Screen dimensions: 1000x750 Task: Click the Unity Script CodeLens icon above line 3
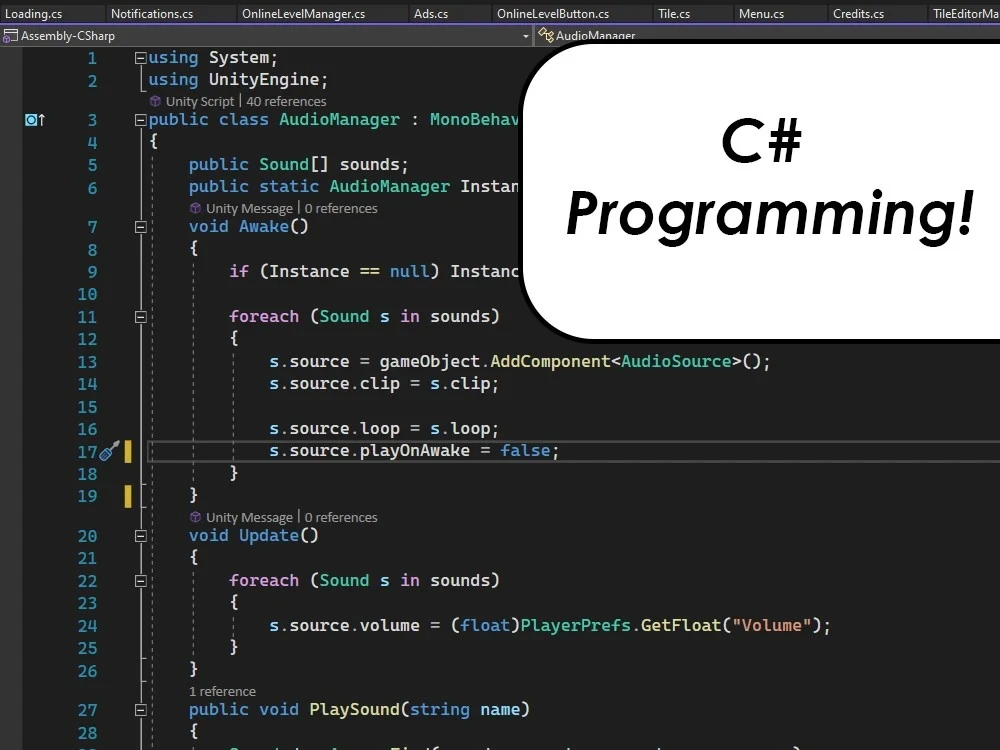coord(155,101)
